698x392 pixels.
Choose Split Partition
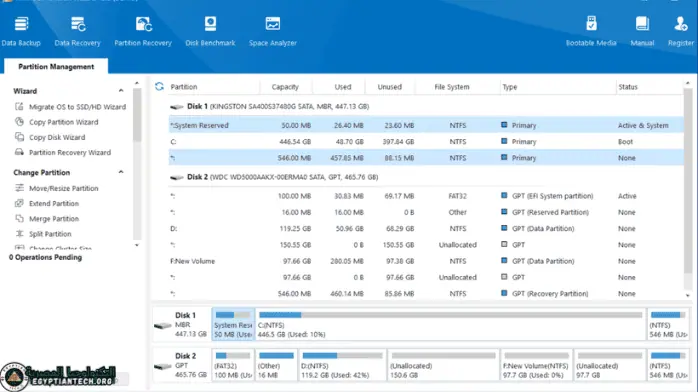pyautogui.click(x=50, y=234)
